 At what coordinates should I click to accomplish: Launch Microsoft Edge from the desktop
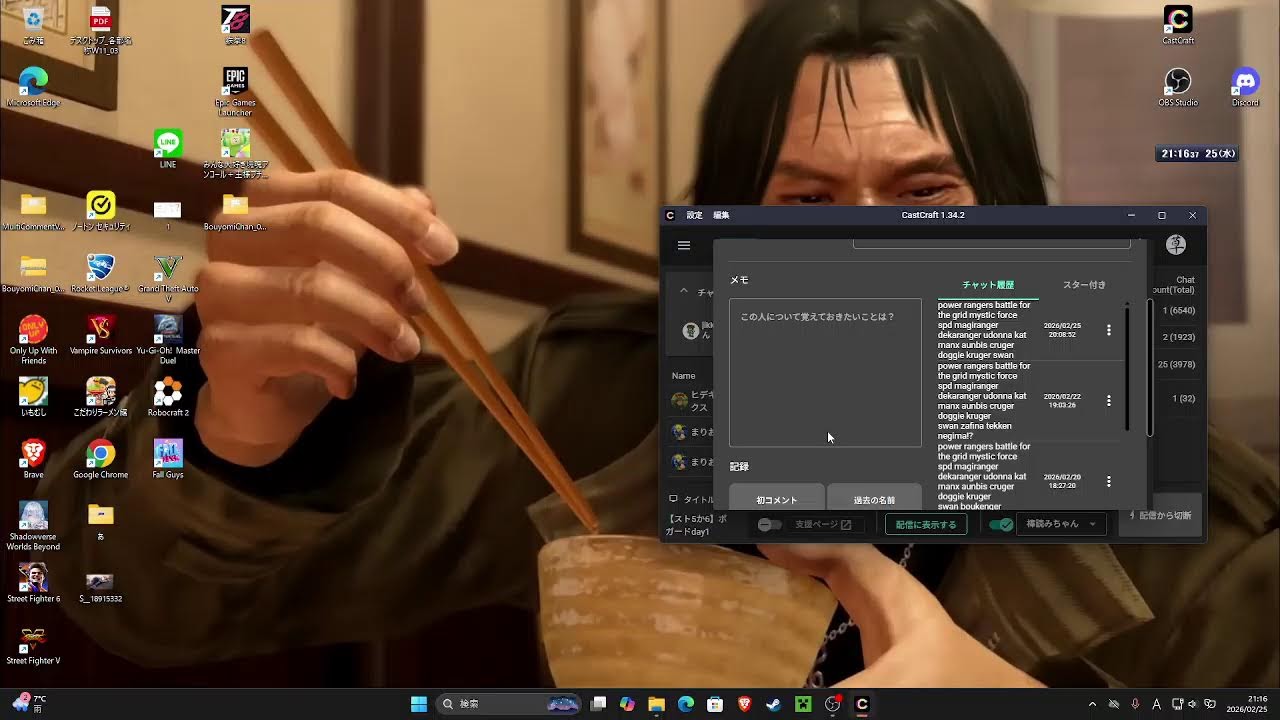33,87
